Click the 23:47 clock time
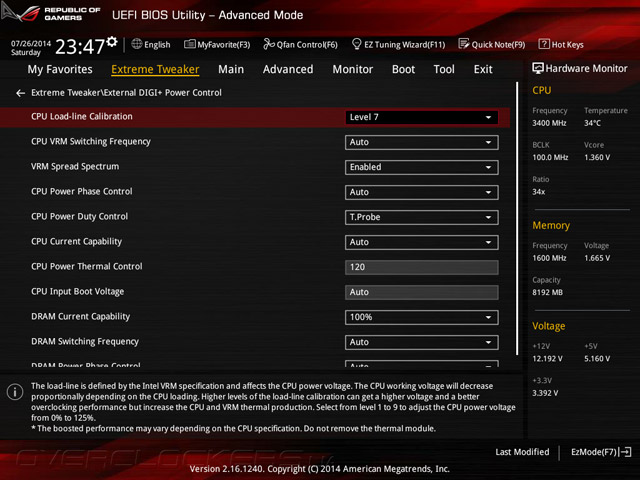This screenshot has height=480, width=640. (x=80, y=47)
